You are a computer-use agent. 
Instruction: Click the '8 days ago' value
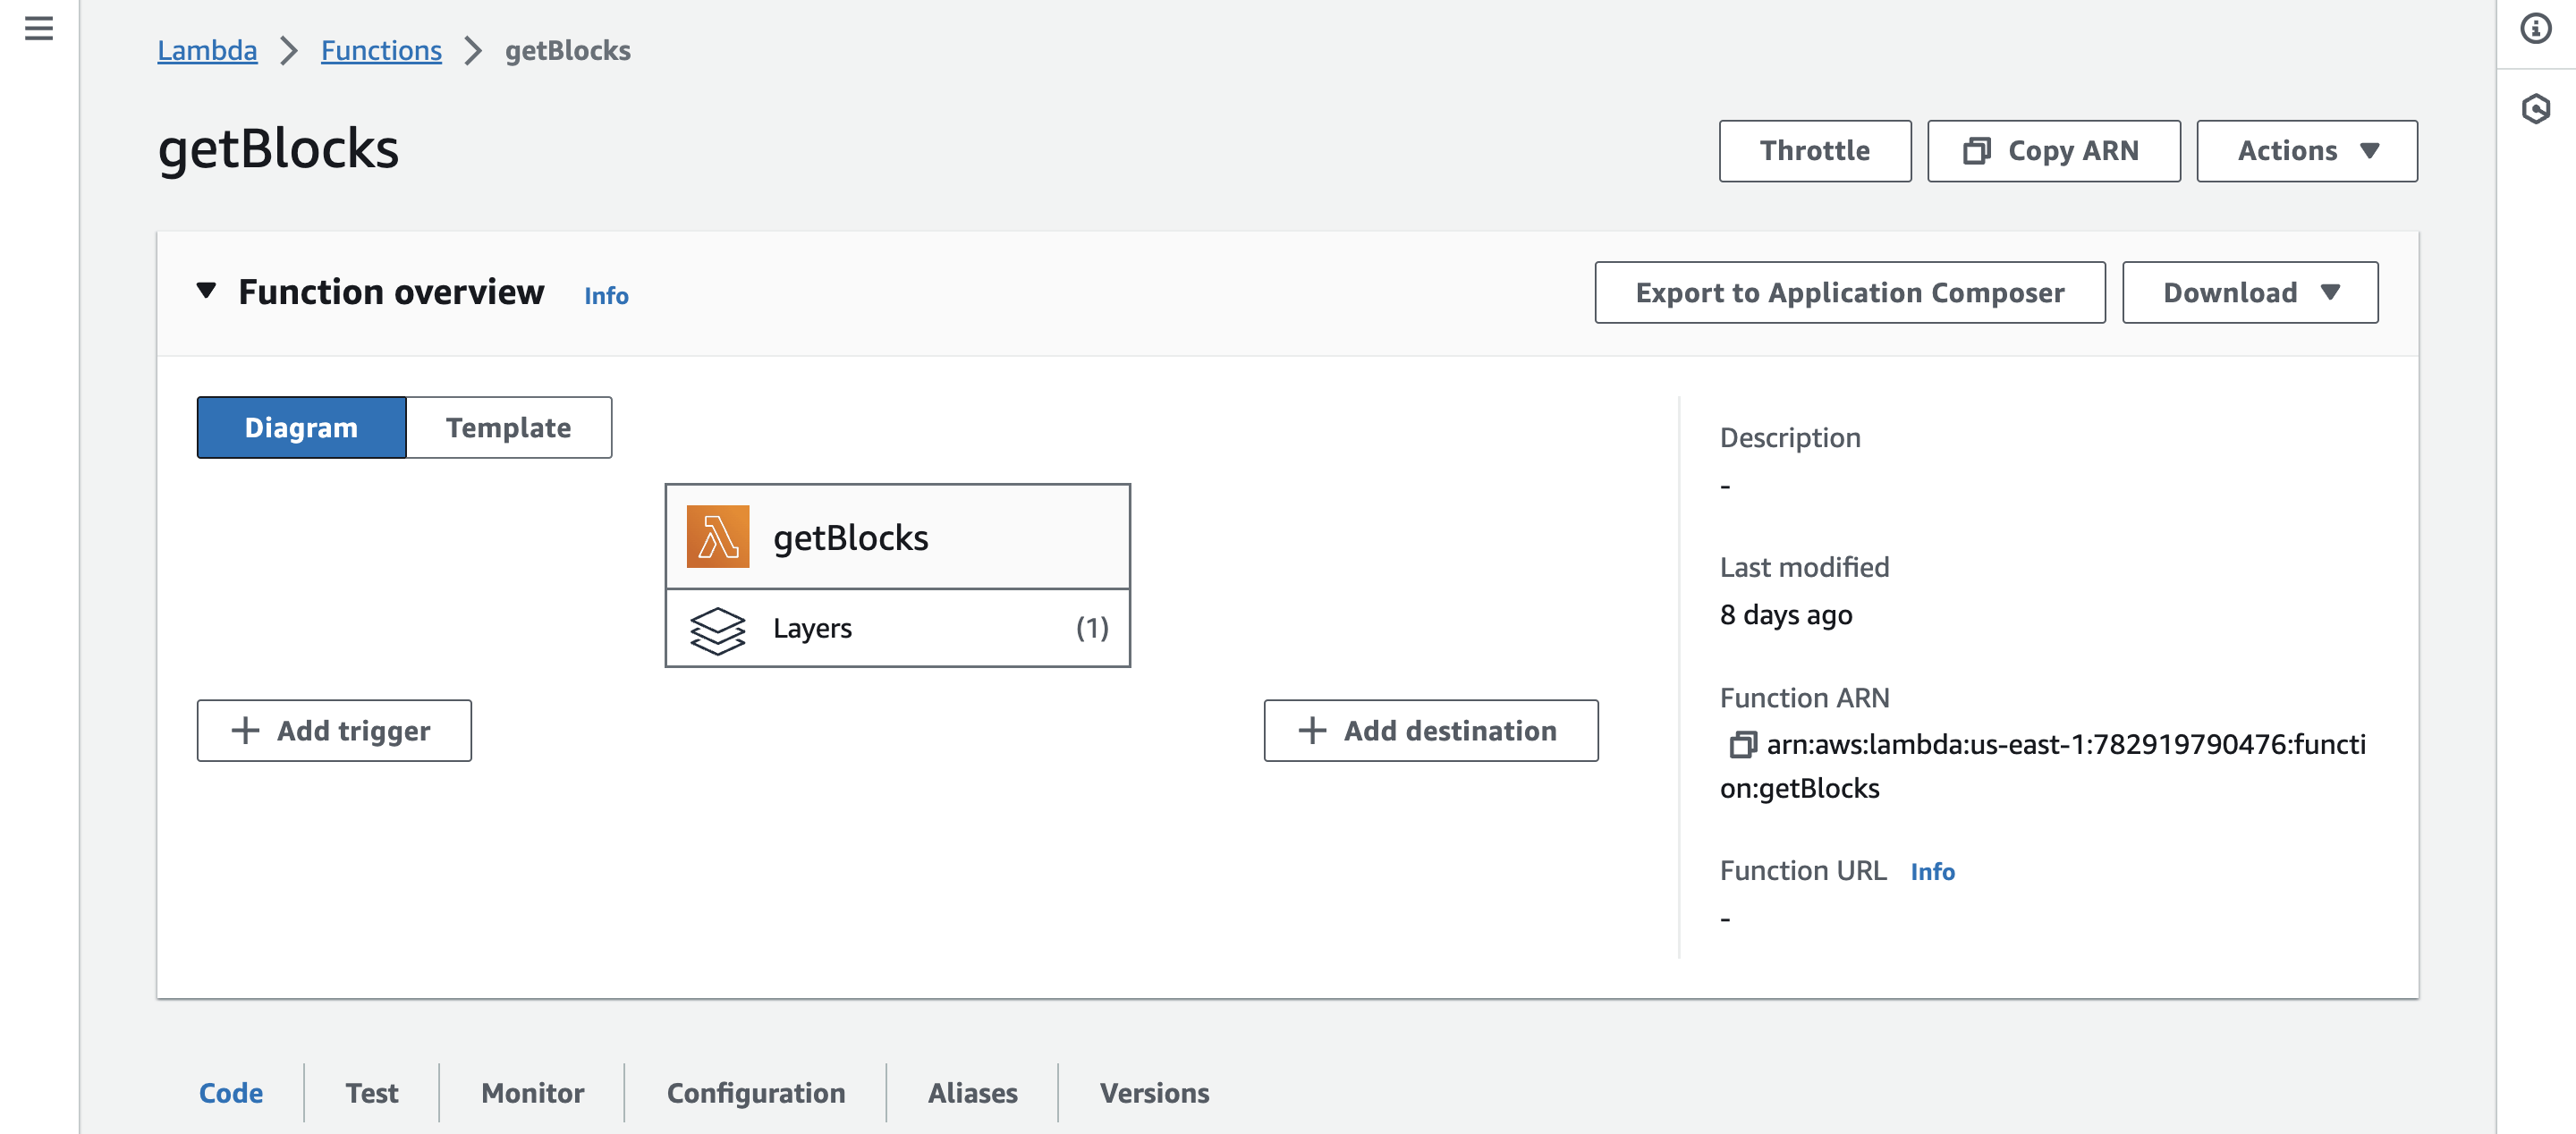[1786, 615]
